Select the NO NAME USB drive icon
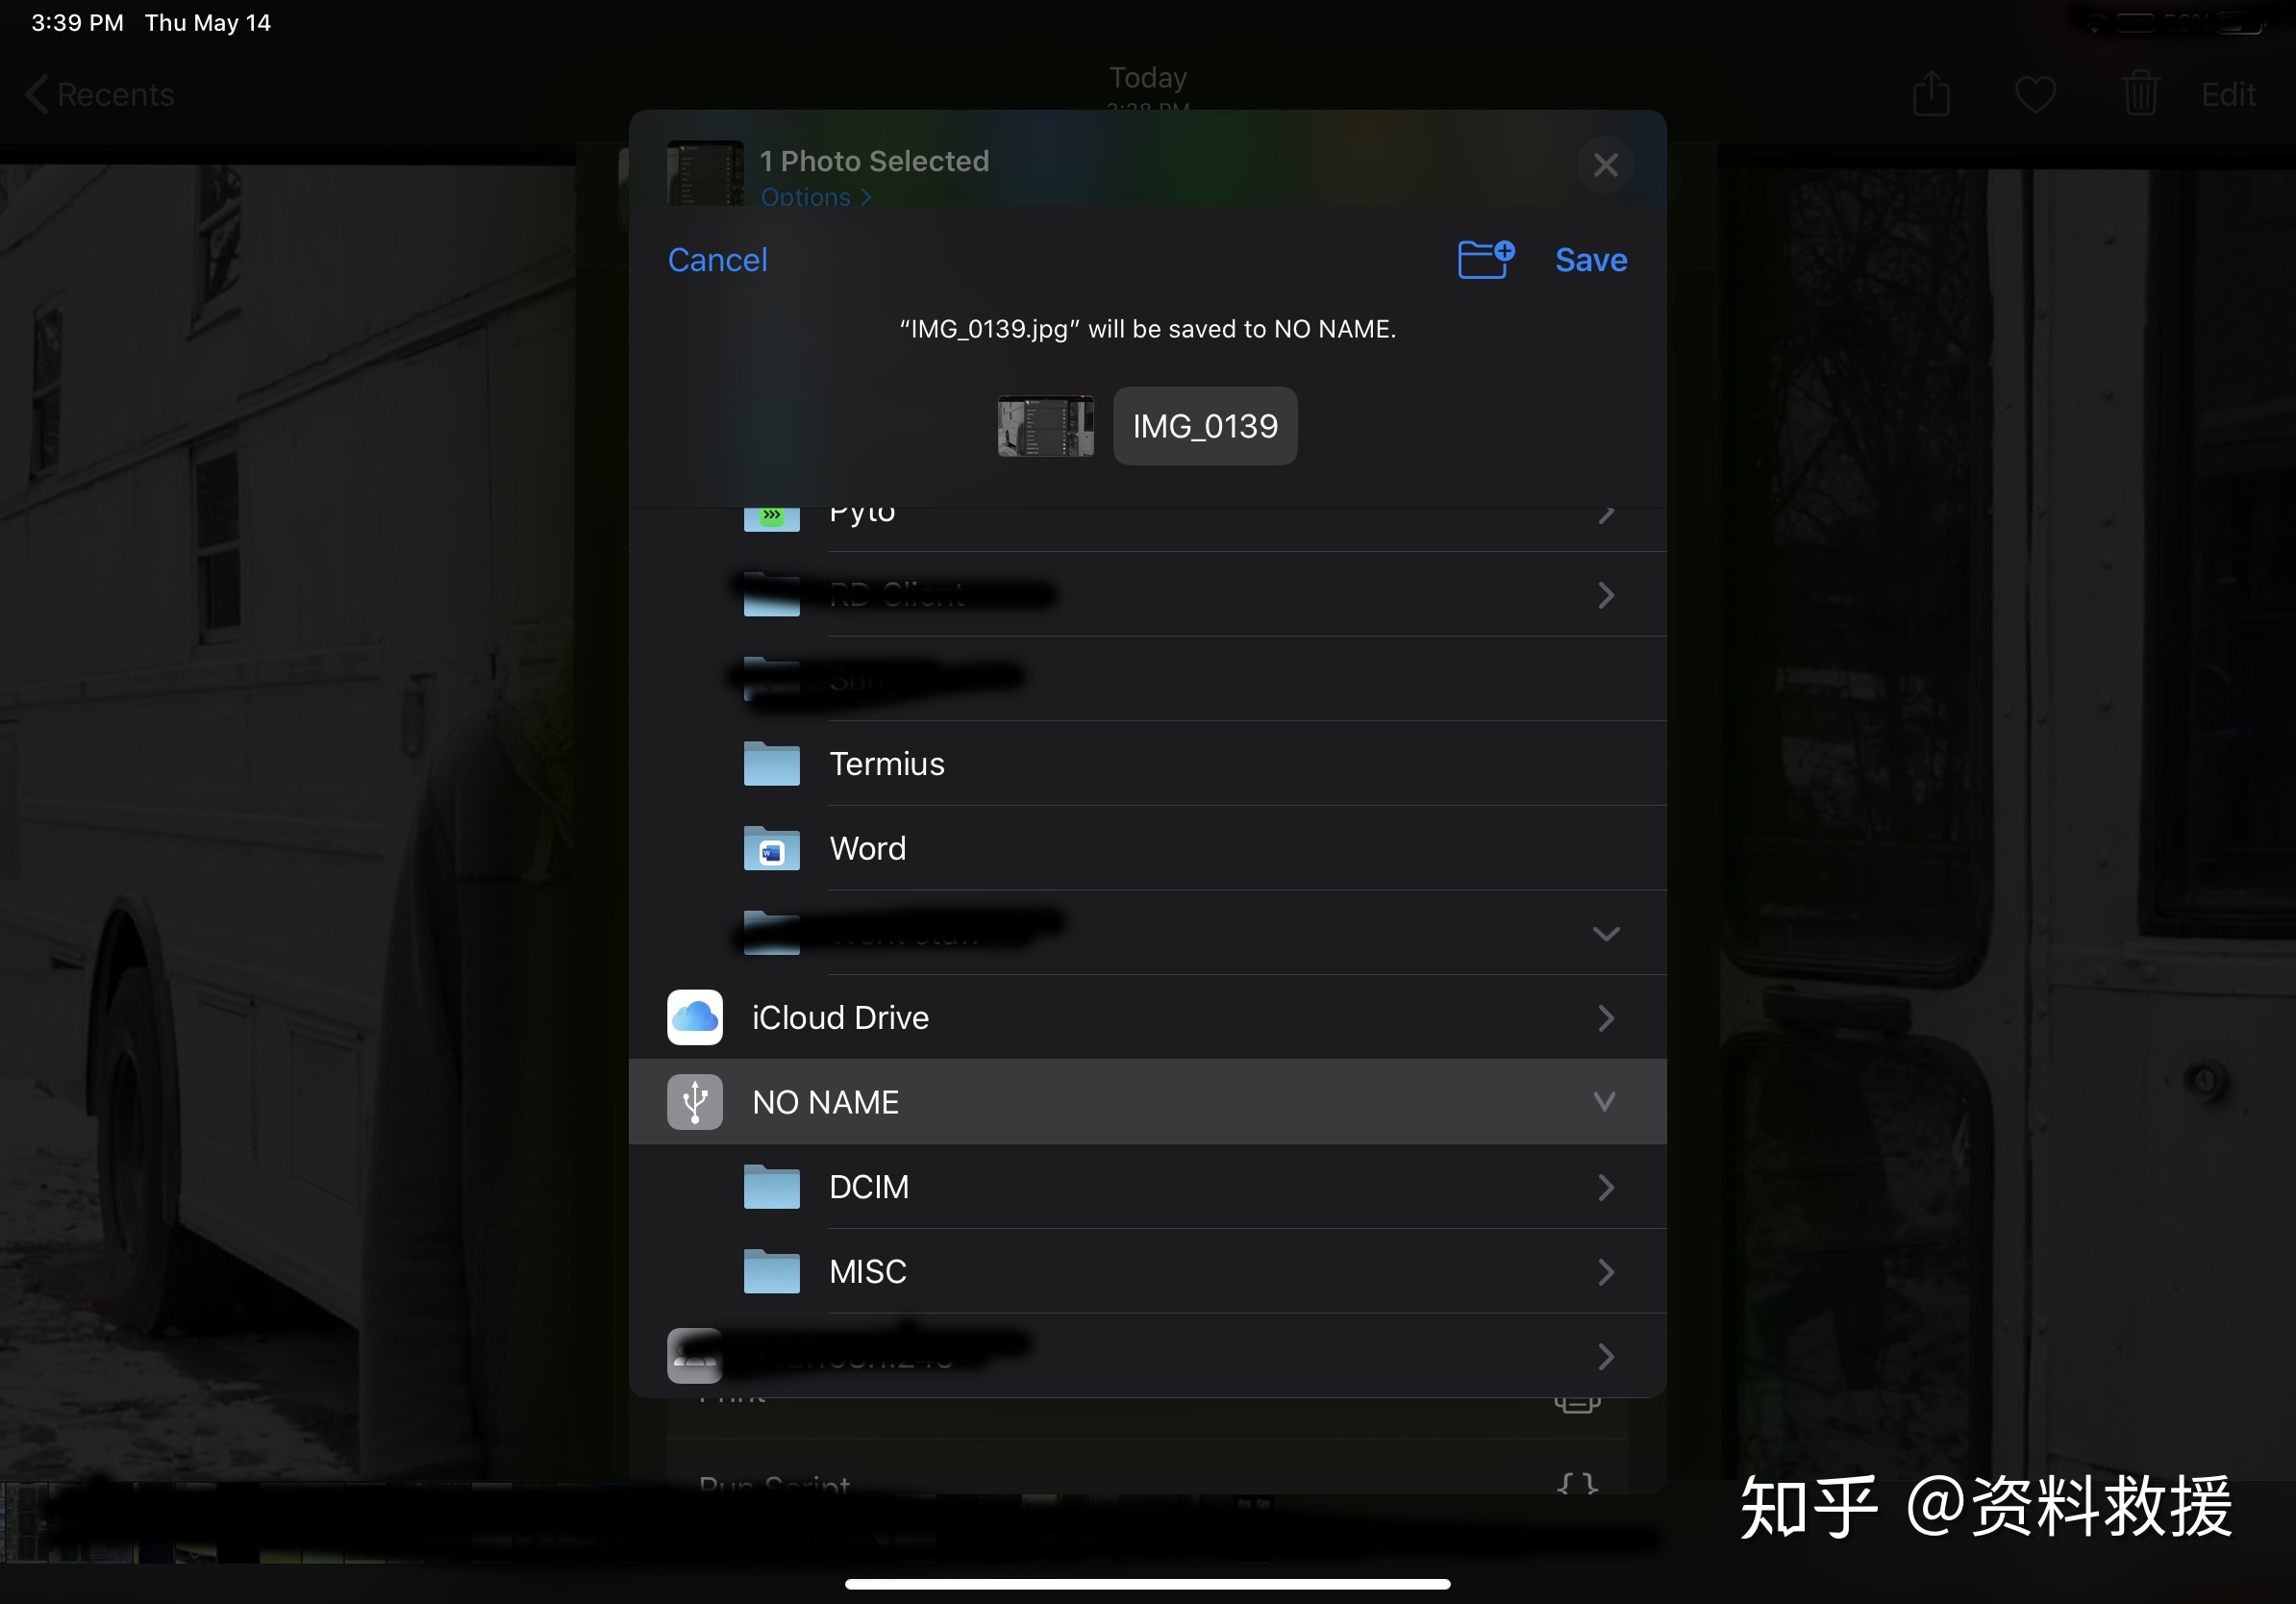This screenshot has width=2296, height=1604. (695, 1102)
